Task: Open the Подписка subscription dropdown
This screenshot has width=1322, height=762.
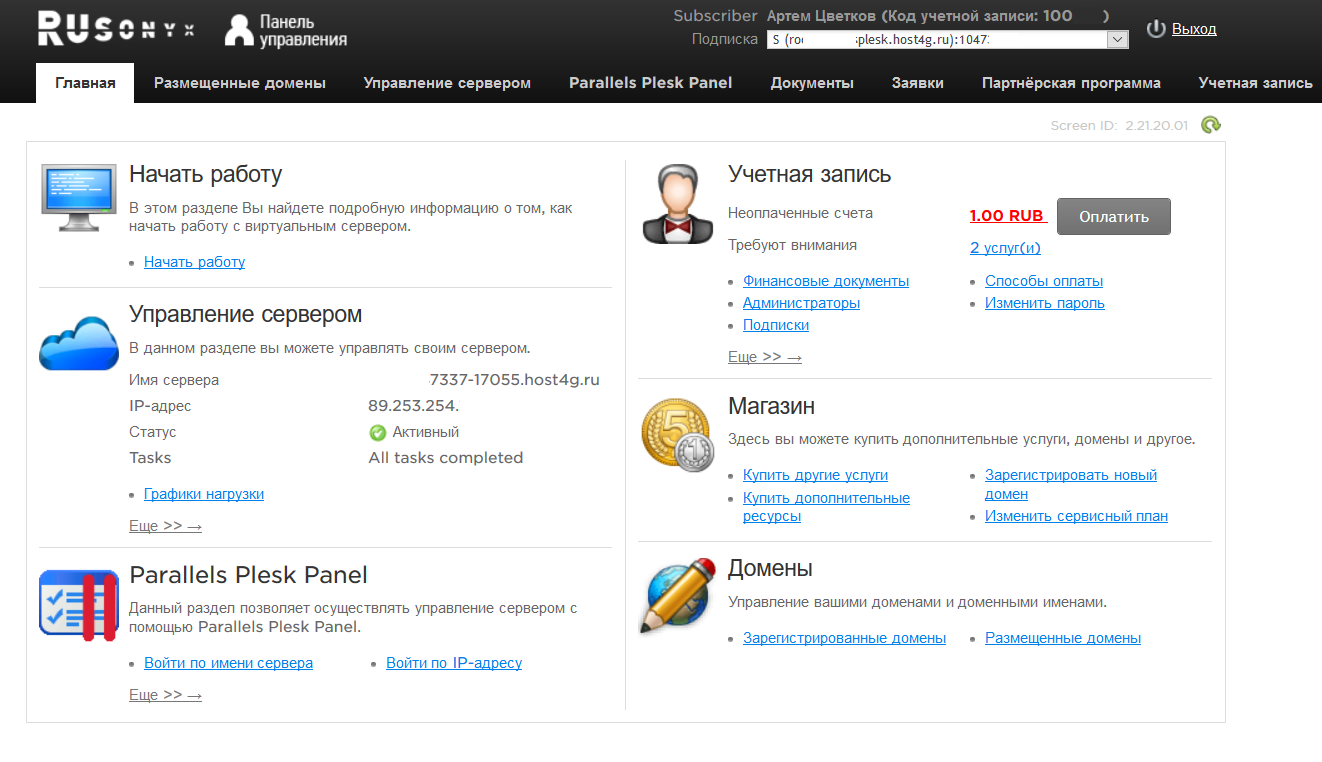Action: coord(948,40)
